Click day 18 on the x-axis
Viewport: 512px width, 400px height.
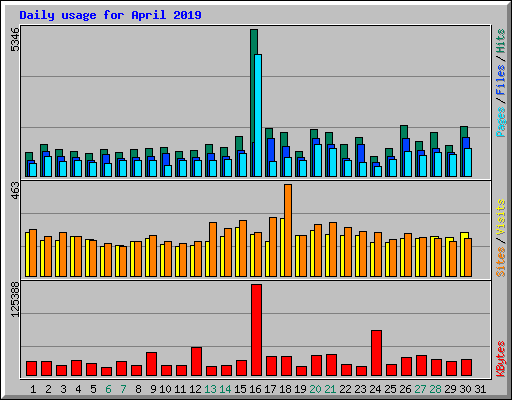pos(285,389)
